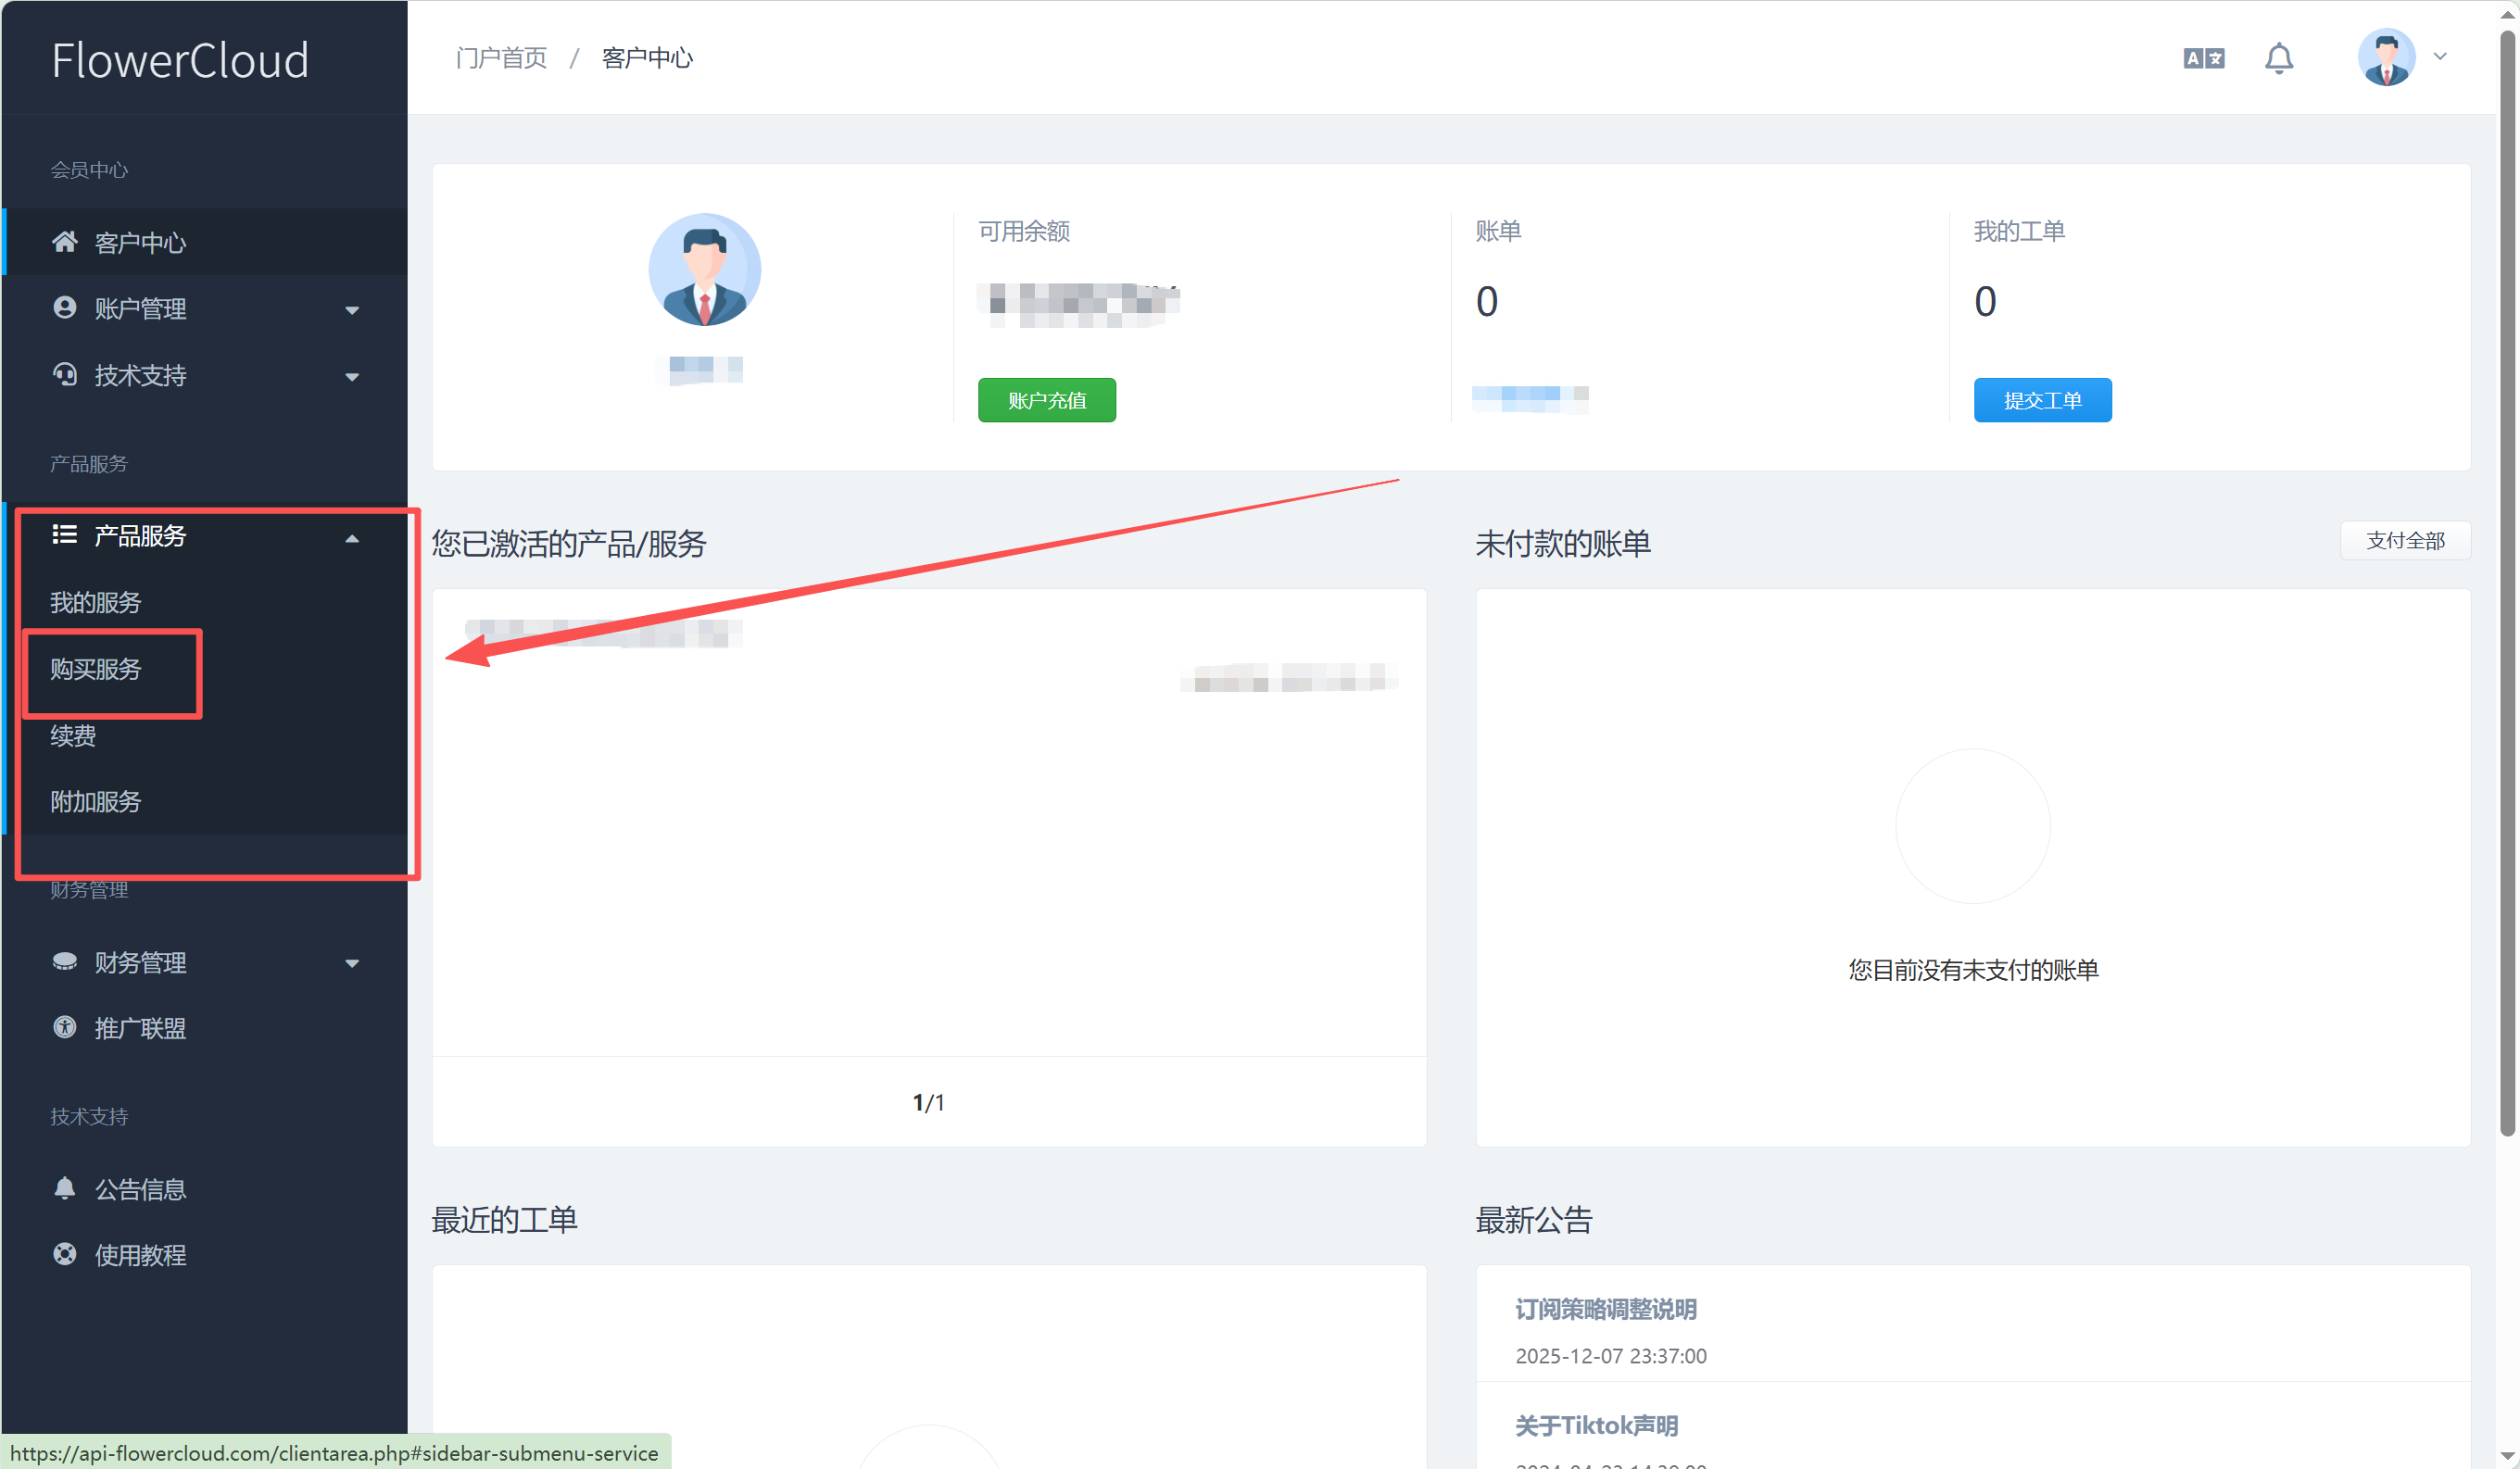The width and height of the screenshot is (2520, 1469).
Task: Click the bell icon for 公告信息
Action: click(x=65, y=1188)
